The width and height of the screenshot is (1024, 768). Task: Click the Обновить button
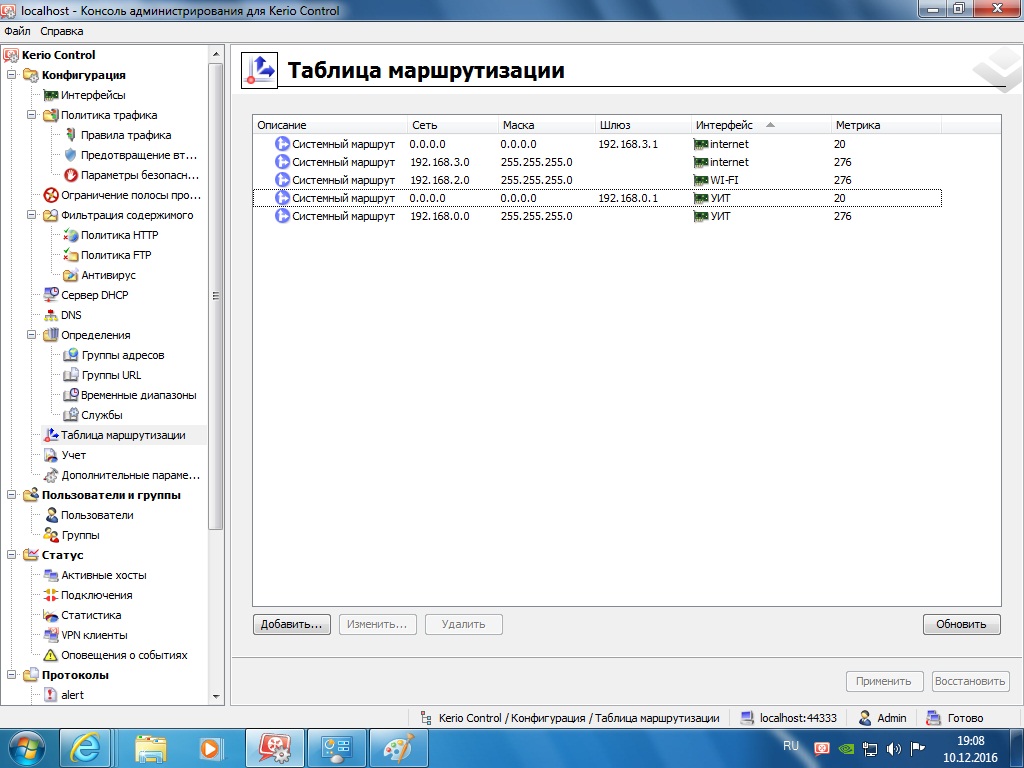(x=961, y=624)
